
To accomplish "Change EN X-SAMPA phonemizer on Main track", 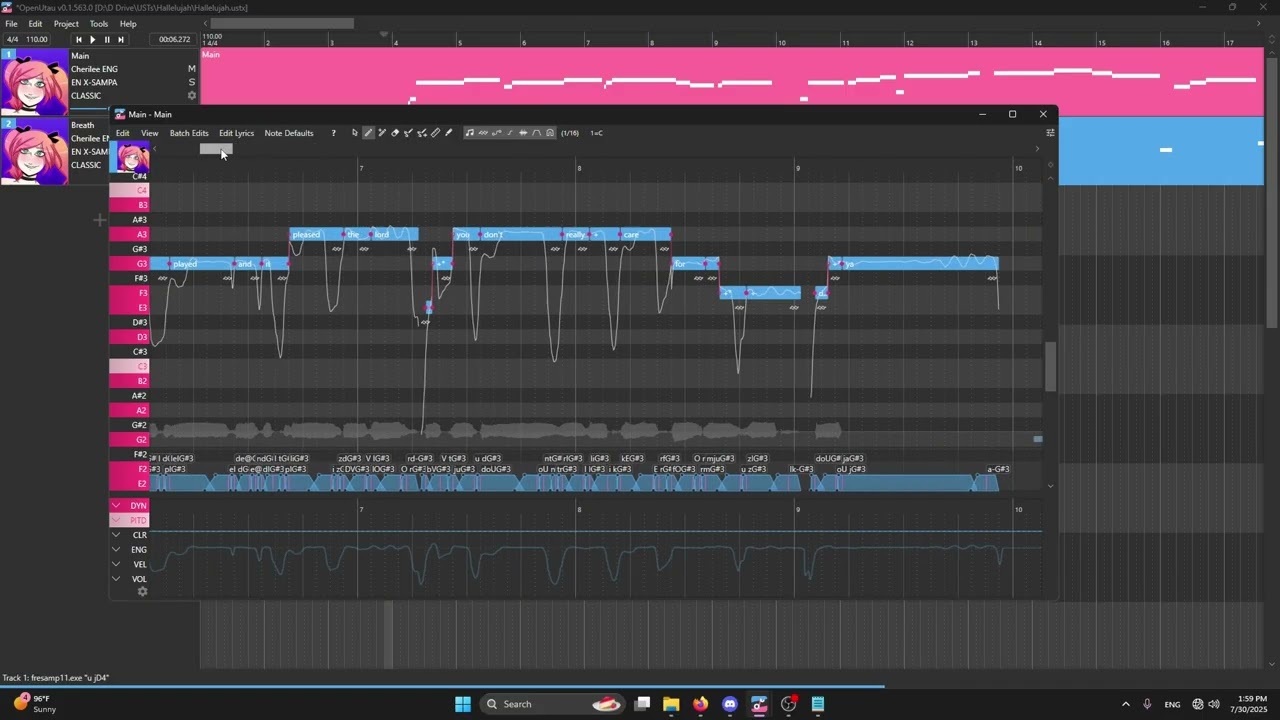I will pos(94,82).
